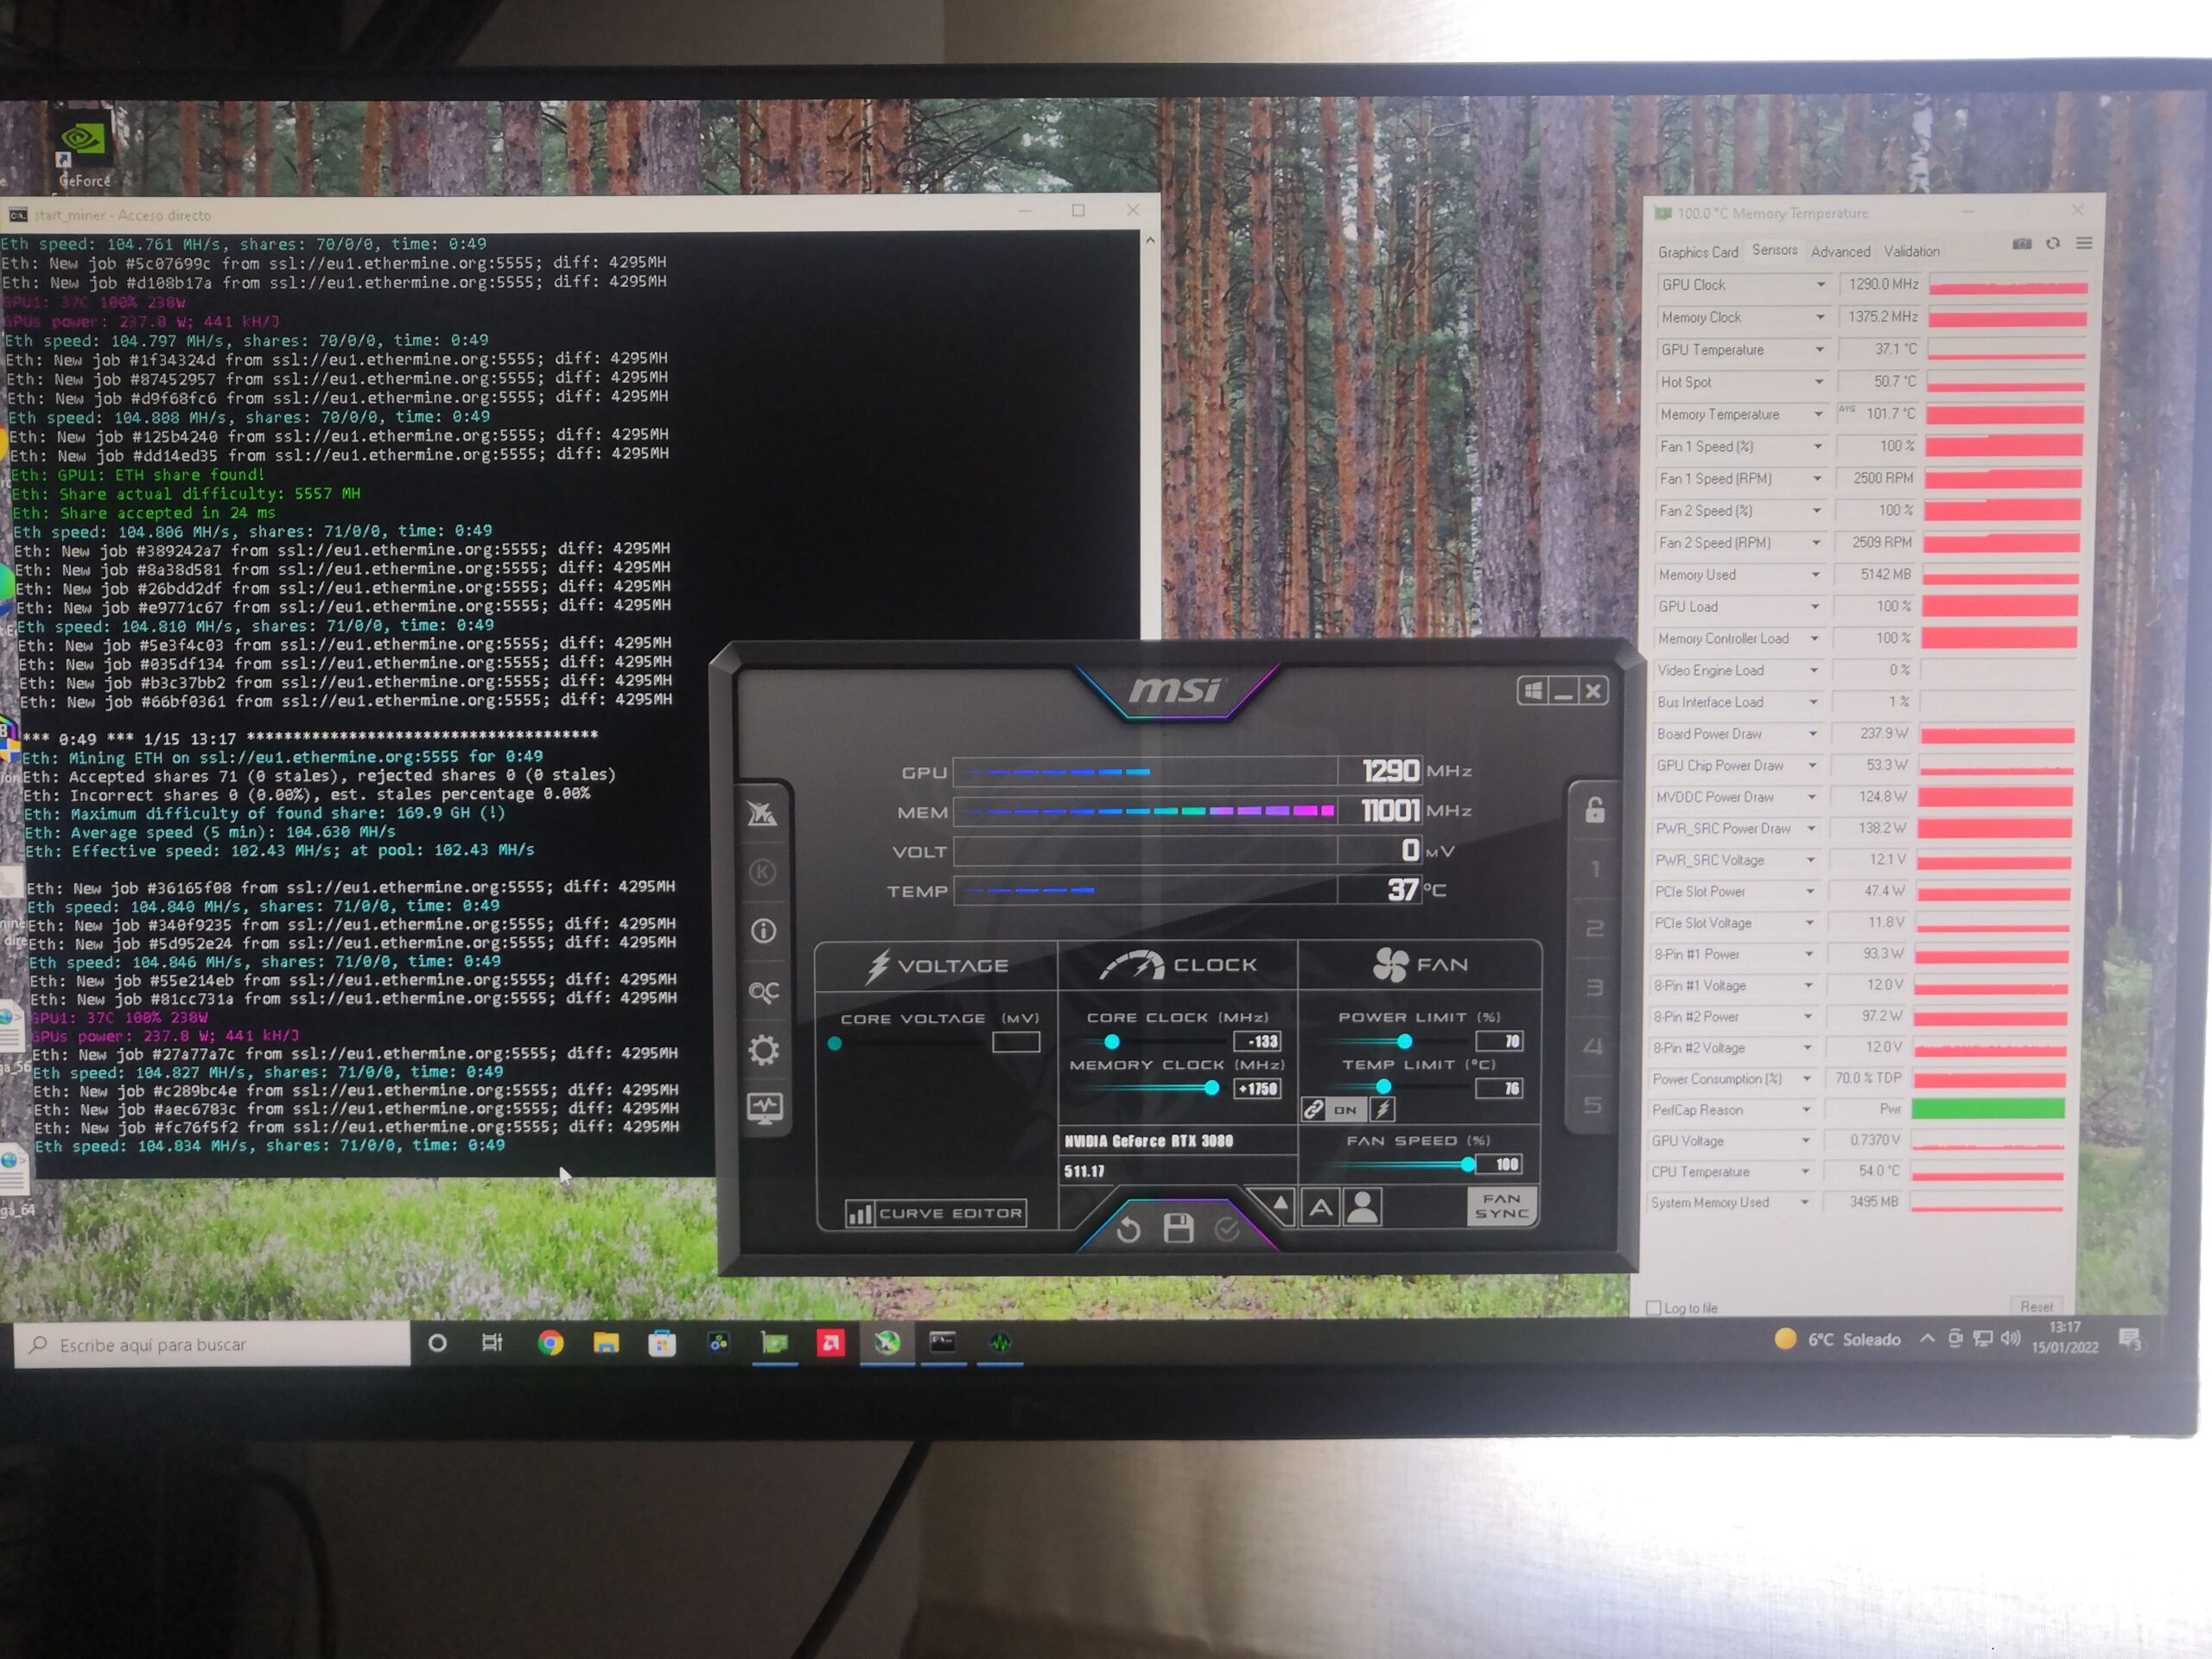The width and height of the screenshot is (2212, 1659).
Task: Switch to the Graphics Card tab
Action: pyautogui.click(x=1697, y=252)
